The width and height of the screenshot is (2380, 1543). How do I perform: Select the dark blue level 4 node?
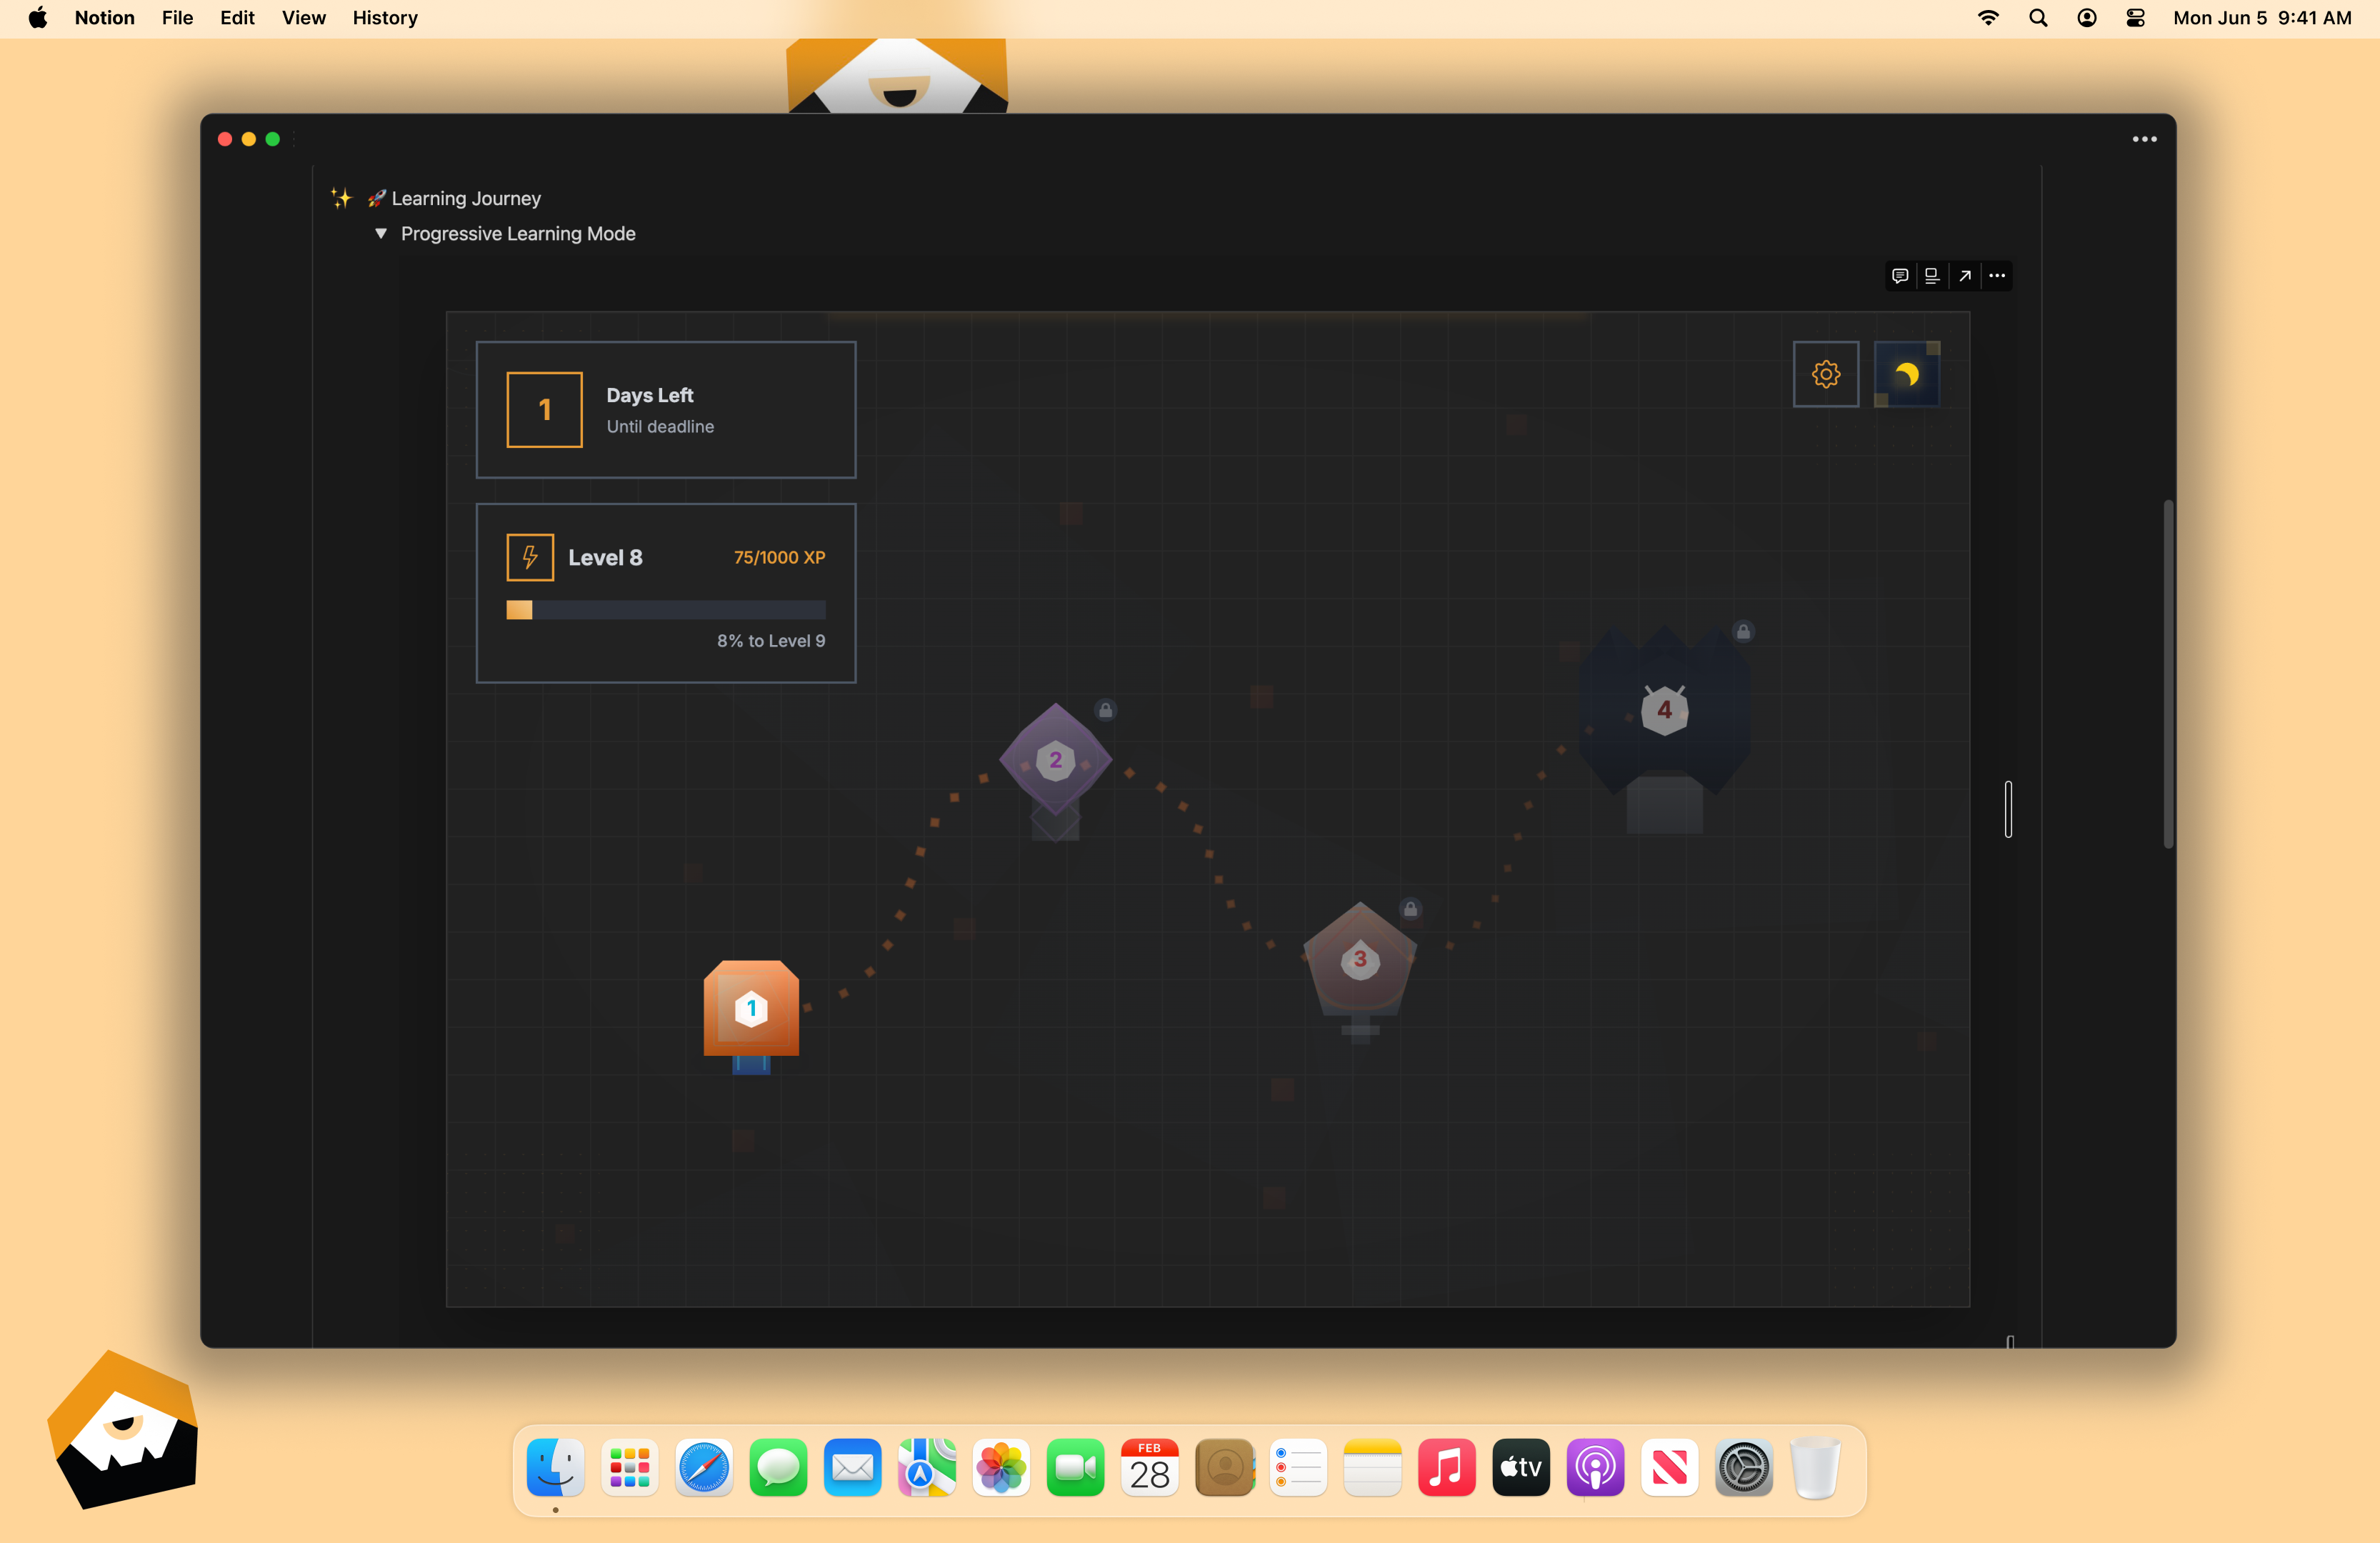1664,711
